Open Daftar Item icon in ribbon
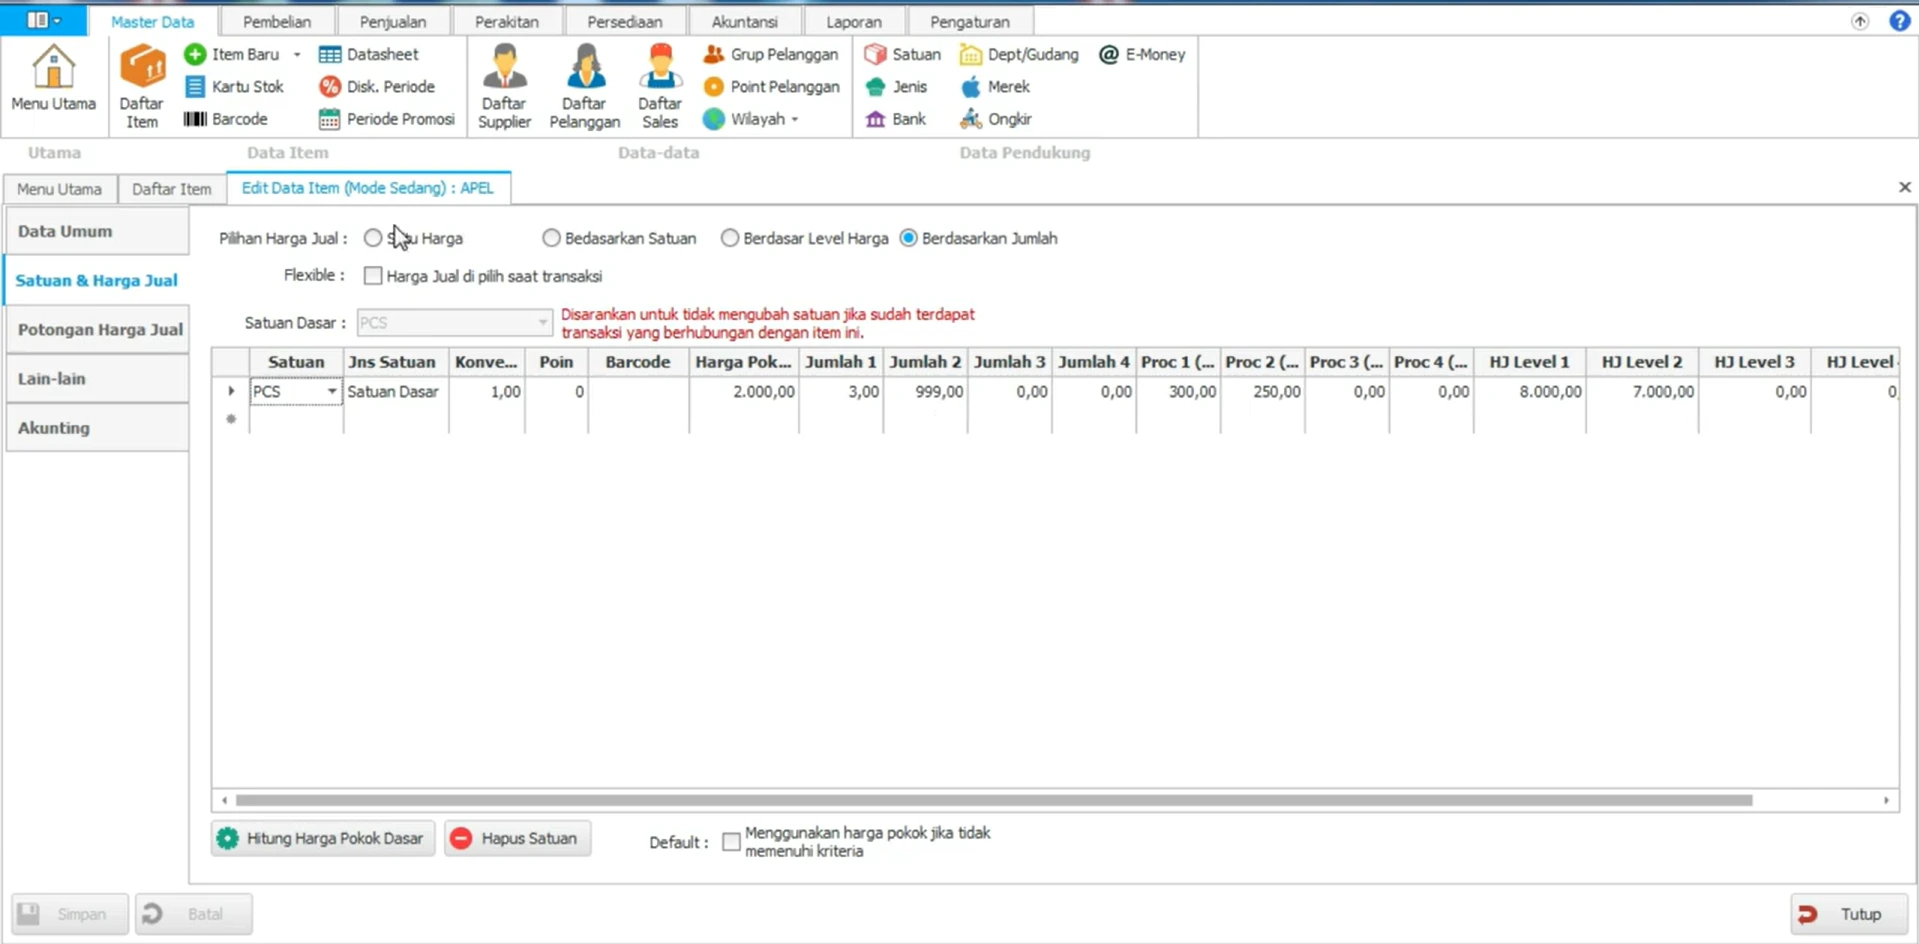The image size is (1919, 944). coord(142,86)
